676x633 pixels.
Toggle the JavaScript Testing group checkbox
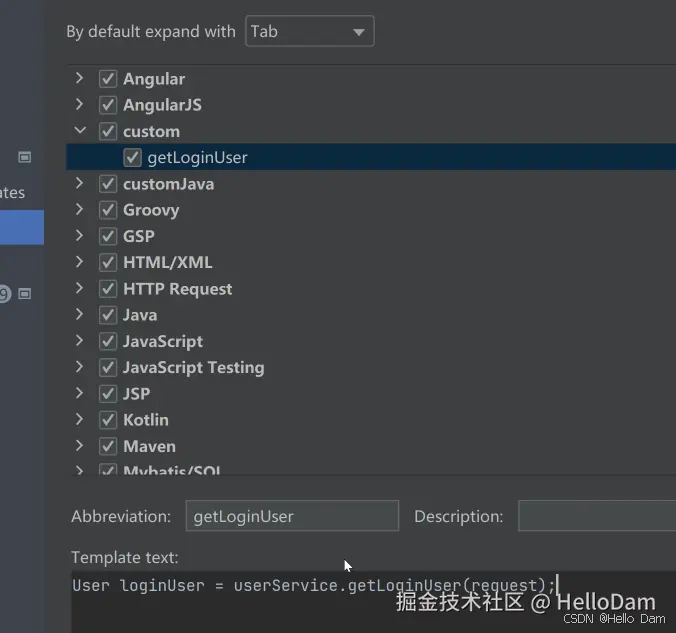[108, 368]
